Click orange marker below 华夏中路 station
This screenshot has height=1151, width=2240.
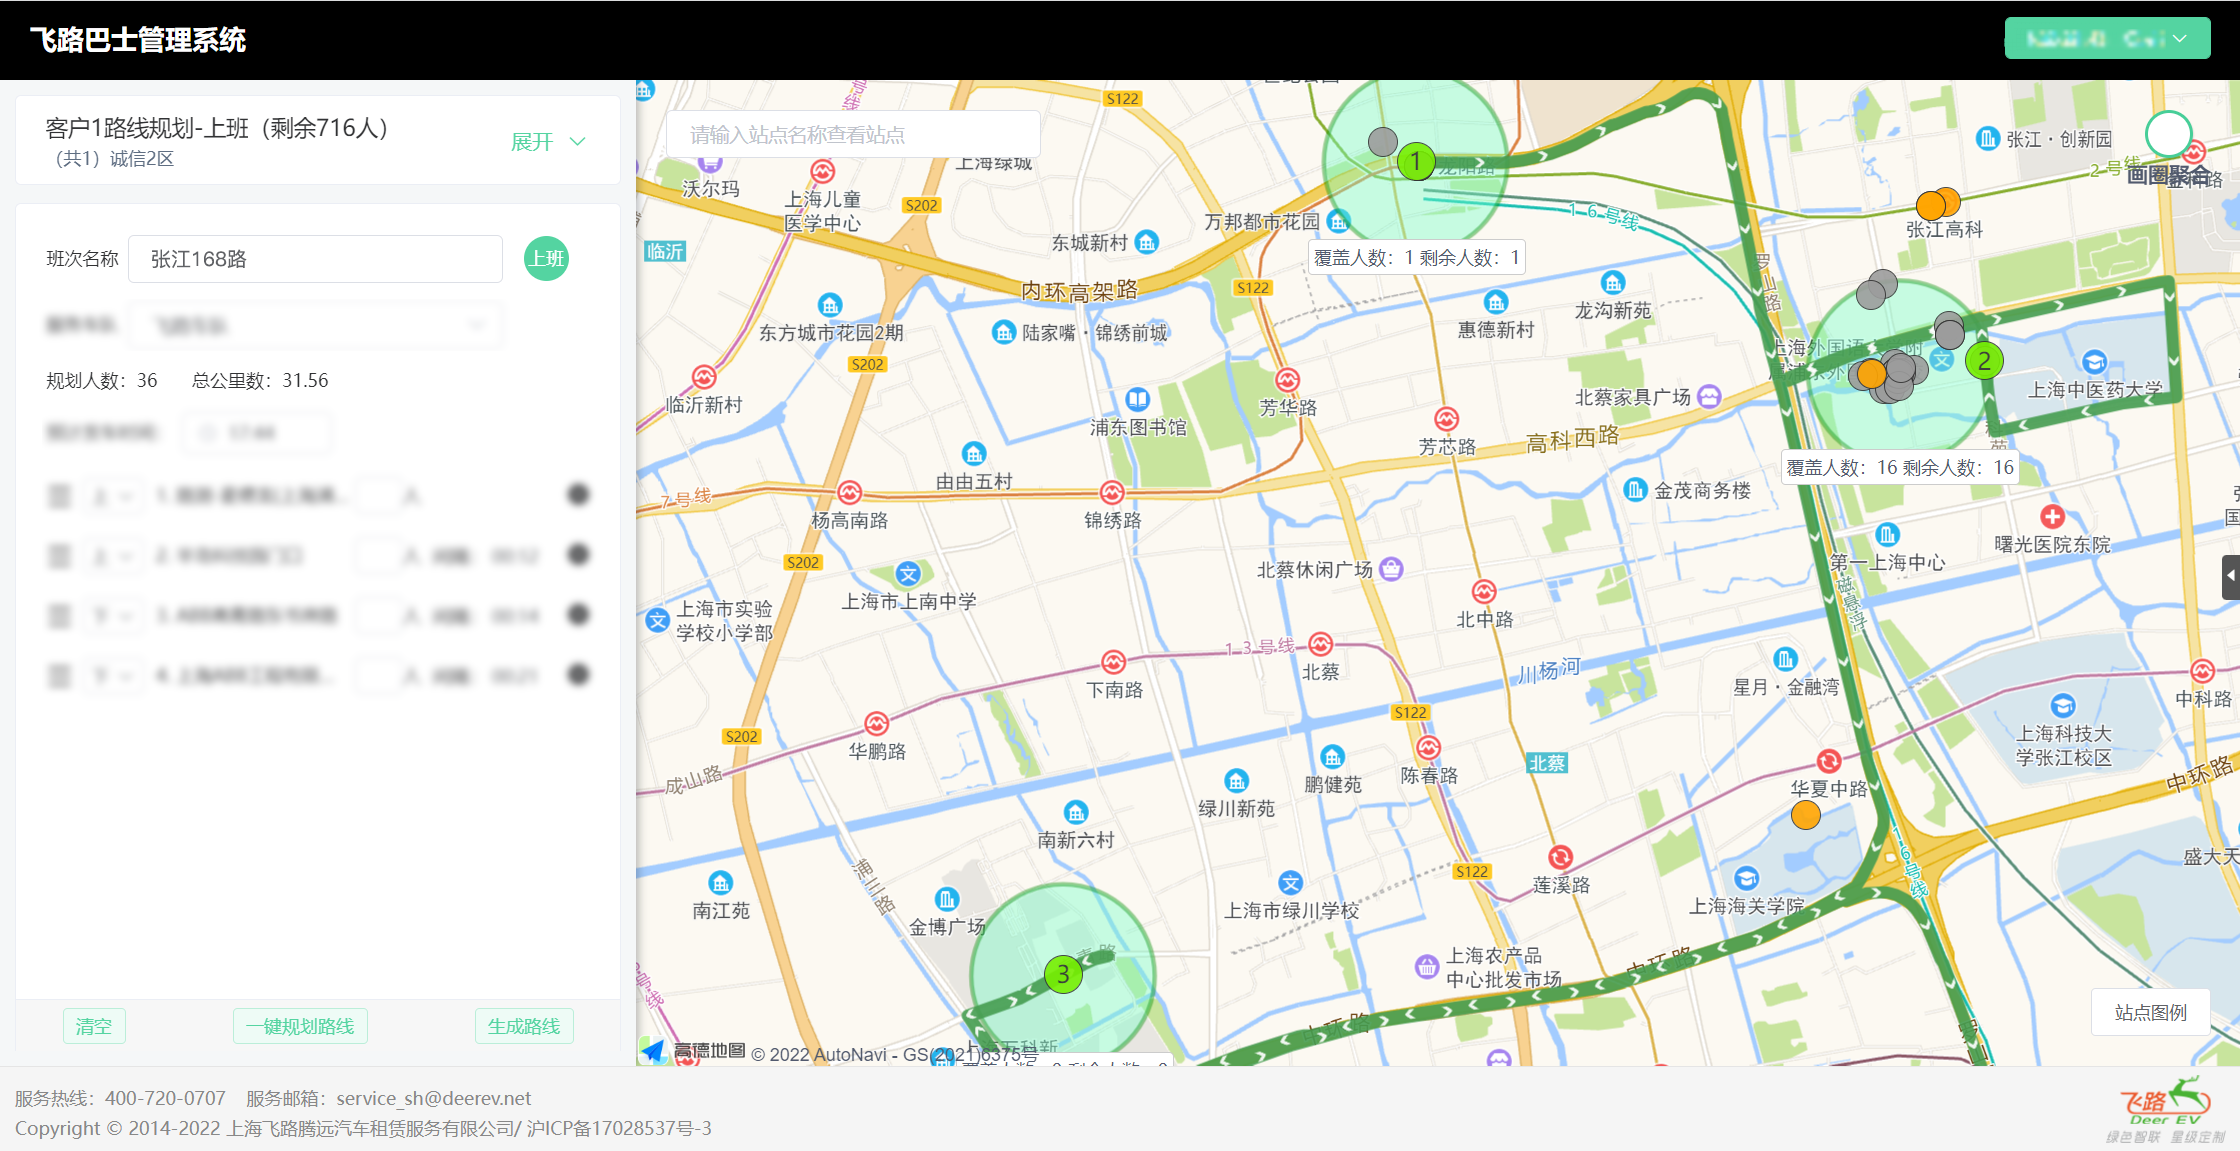click(1806, 816)
